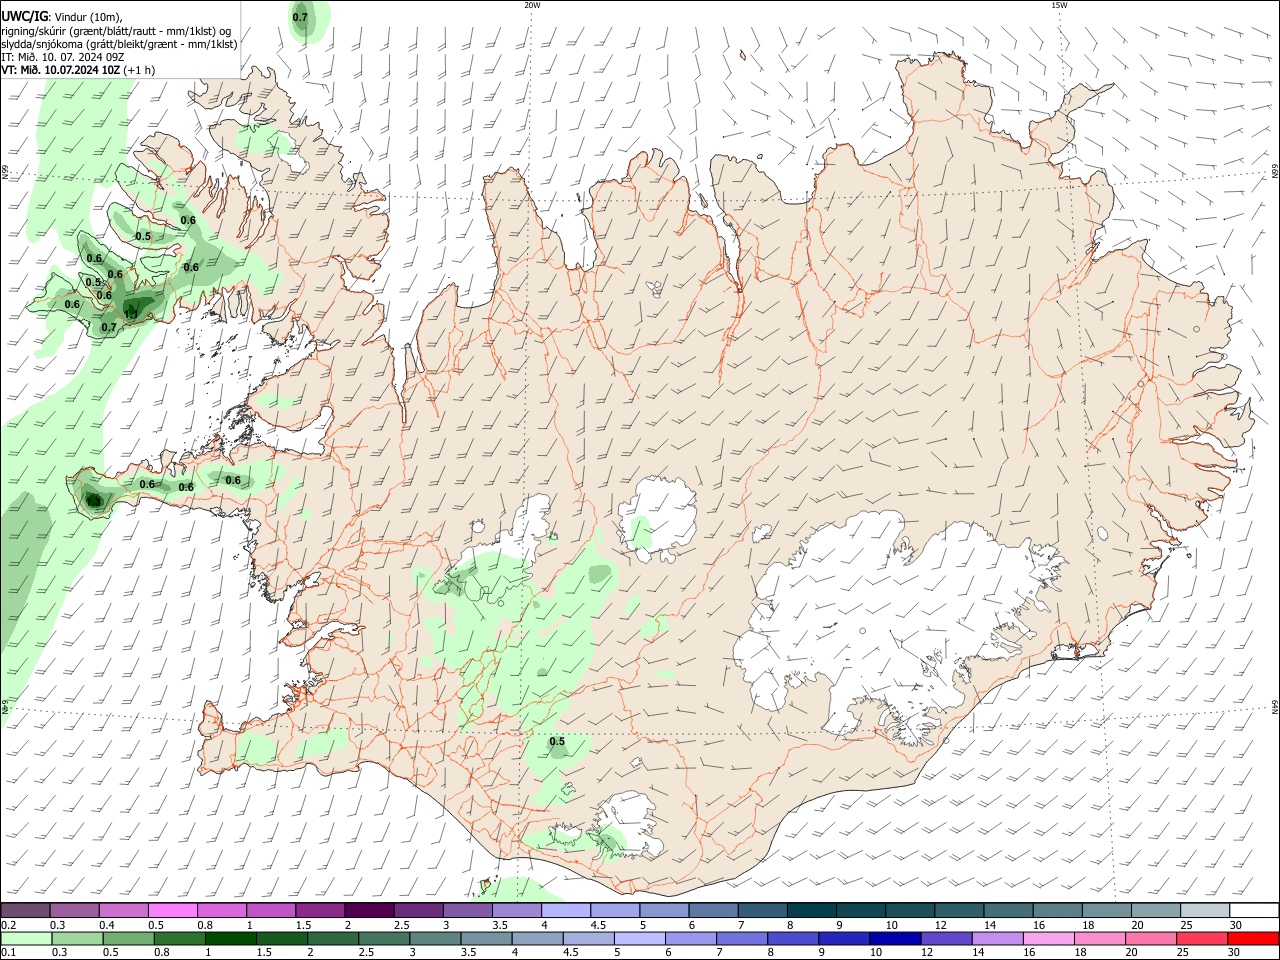Click the 2.5–3 grey-green swatch in lower legend row

pyautogui.click(x=384, y=938)
